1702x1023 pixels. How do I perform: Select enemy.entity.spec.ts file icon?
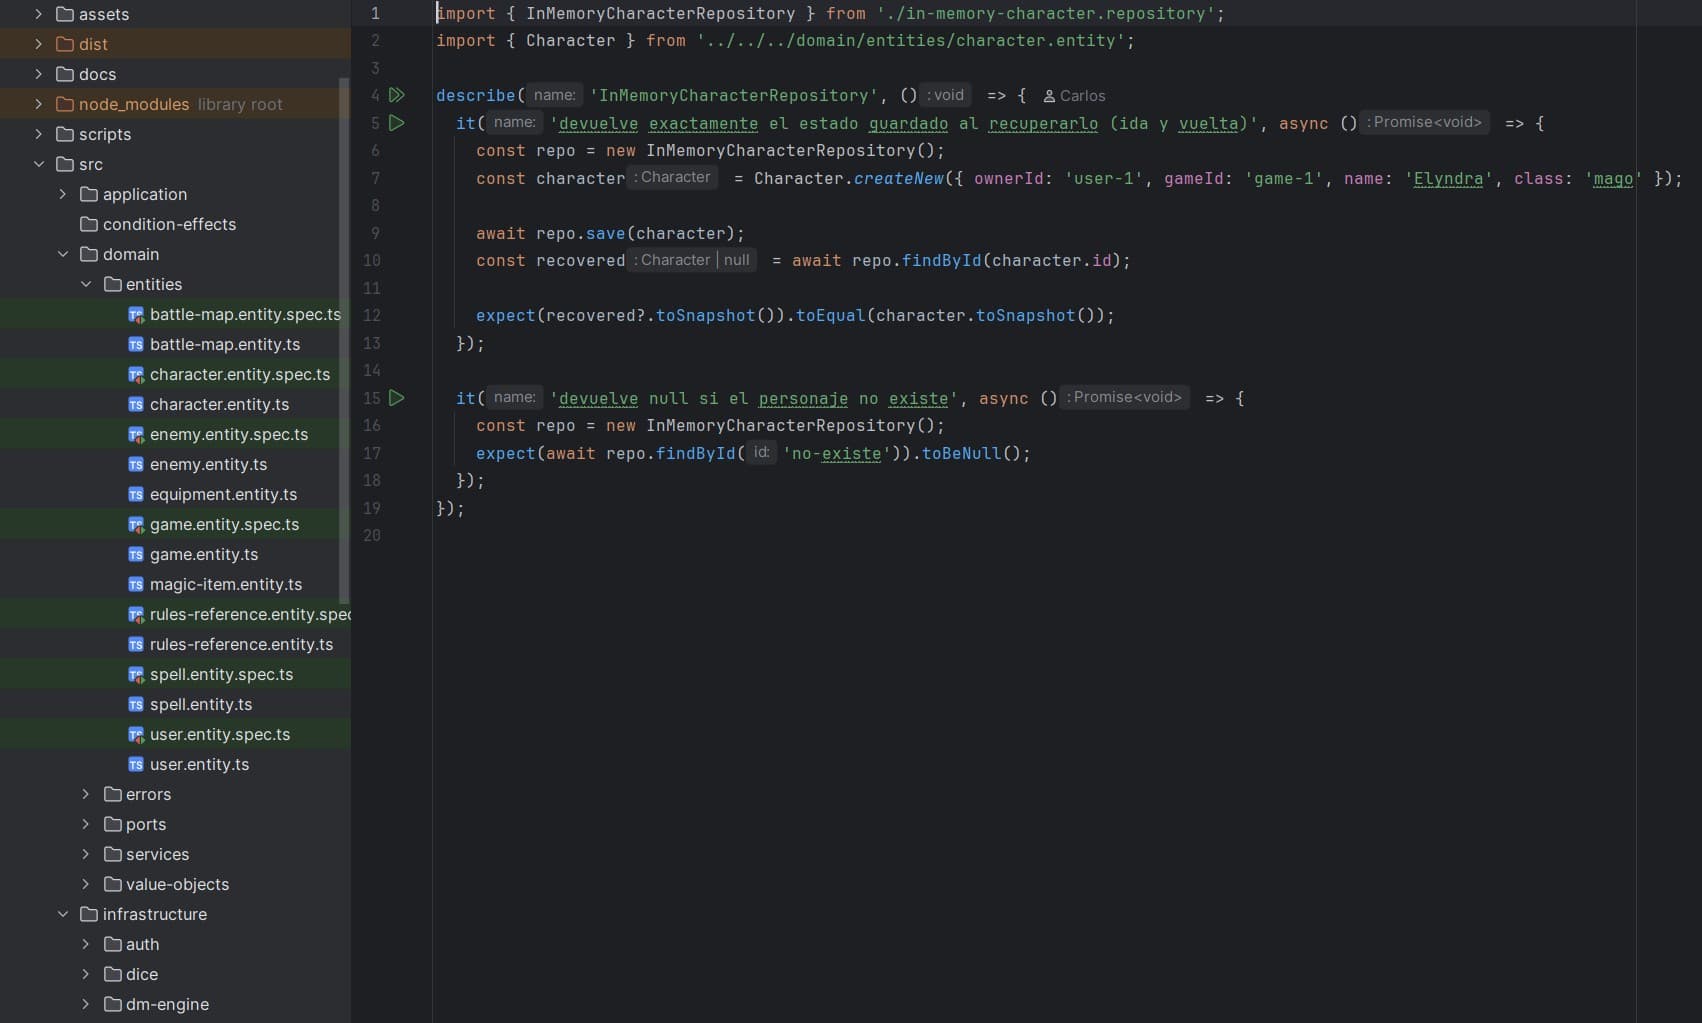(136, 435)
